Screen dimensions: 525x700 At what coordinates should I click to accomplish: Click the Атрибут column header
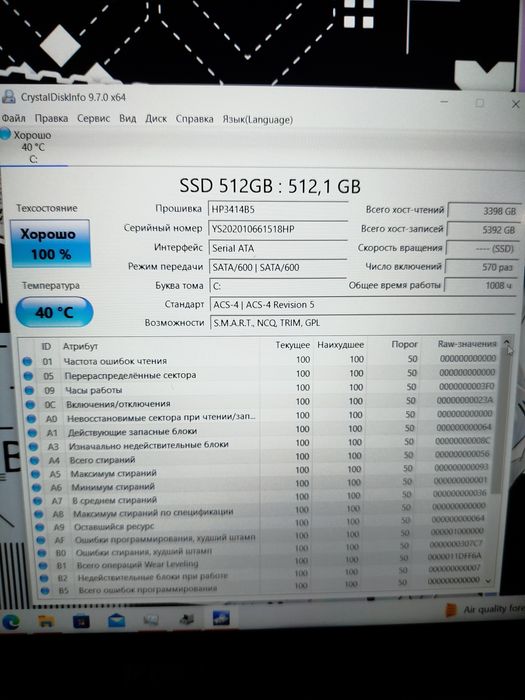80,346
